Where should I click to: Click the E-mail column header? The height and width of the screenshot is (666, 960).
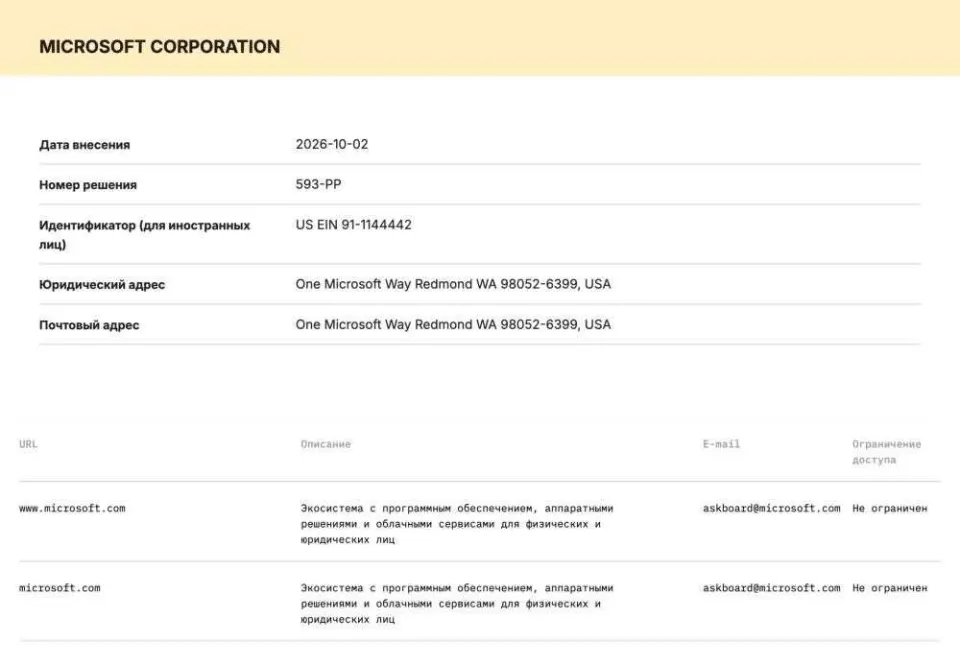pyautogui.click(x=721, y=444)
